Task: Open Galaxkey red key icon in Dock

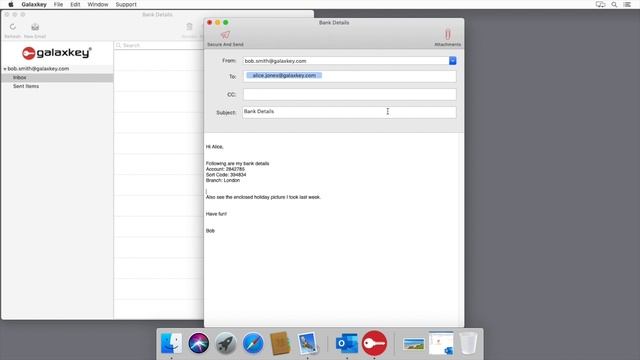Action: click(374, 343)
